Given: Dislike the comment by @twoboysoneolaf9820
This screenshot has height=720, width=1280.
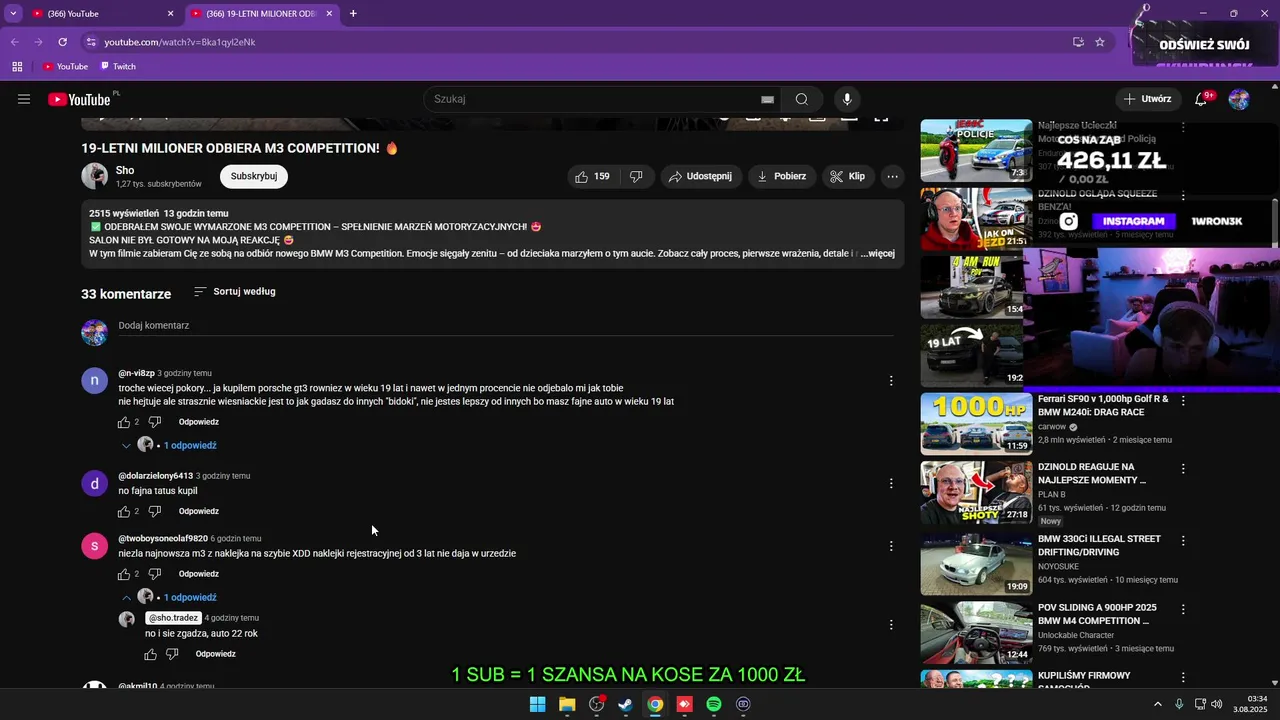Looking at the screenshot, I should click(x=154, y=574).
